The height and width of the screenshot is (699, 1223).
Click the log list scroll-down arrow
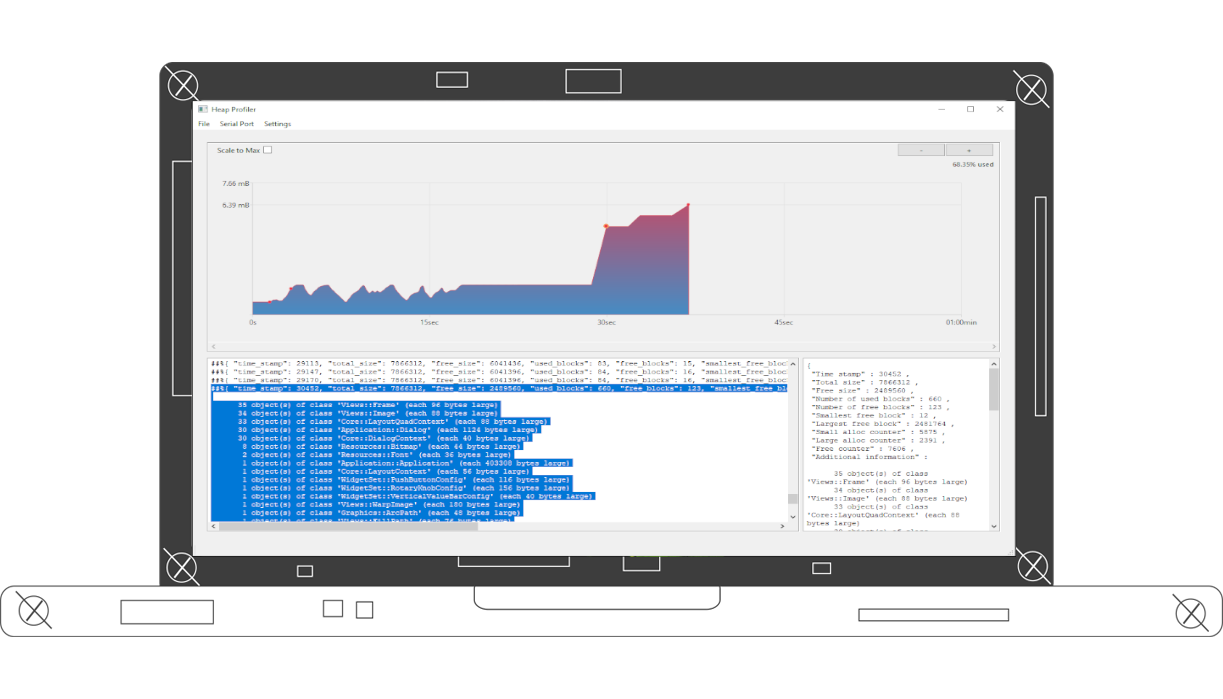pyautogui.click(x=793, y=517)
